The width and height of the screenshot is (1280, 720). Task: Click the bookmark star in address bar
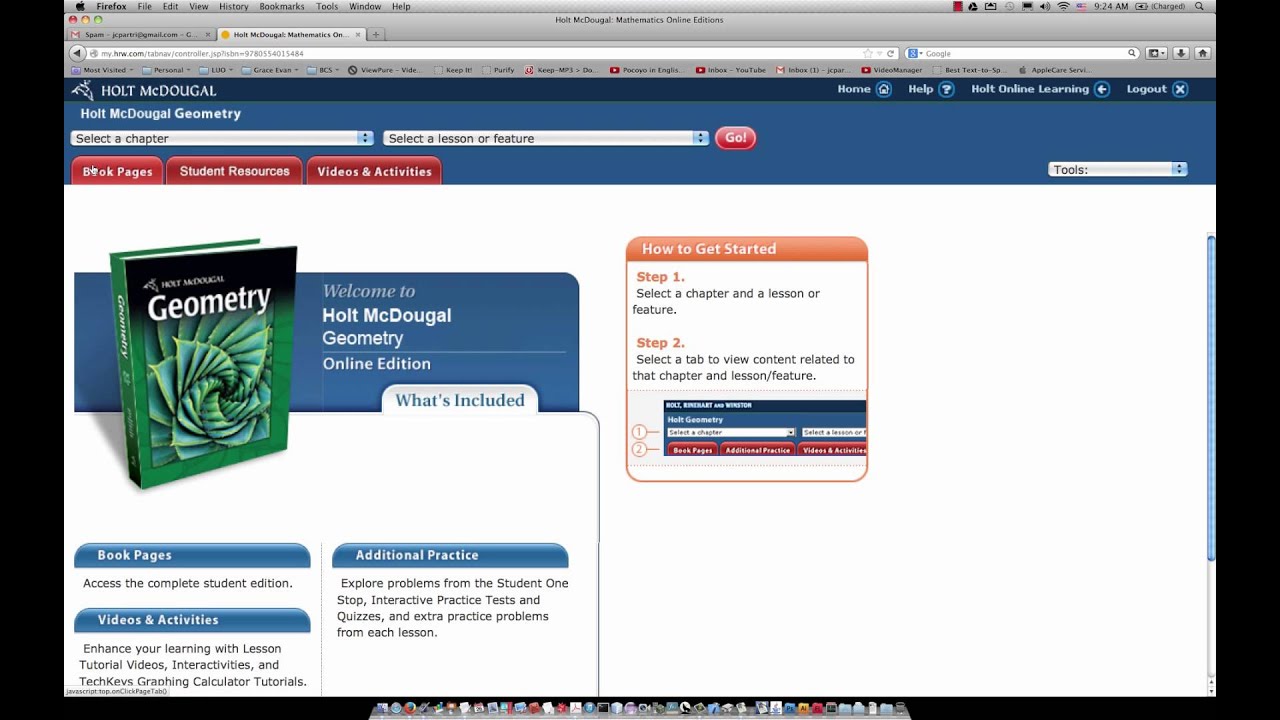pyautogui.click(x=868, y=53)
